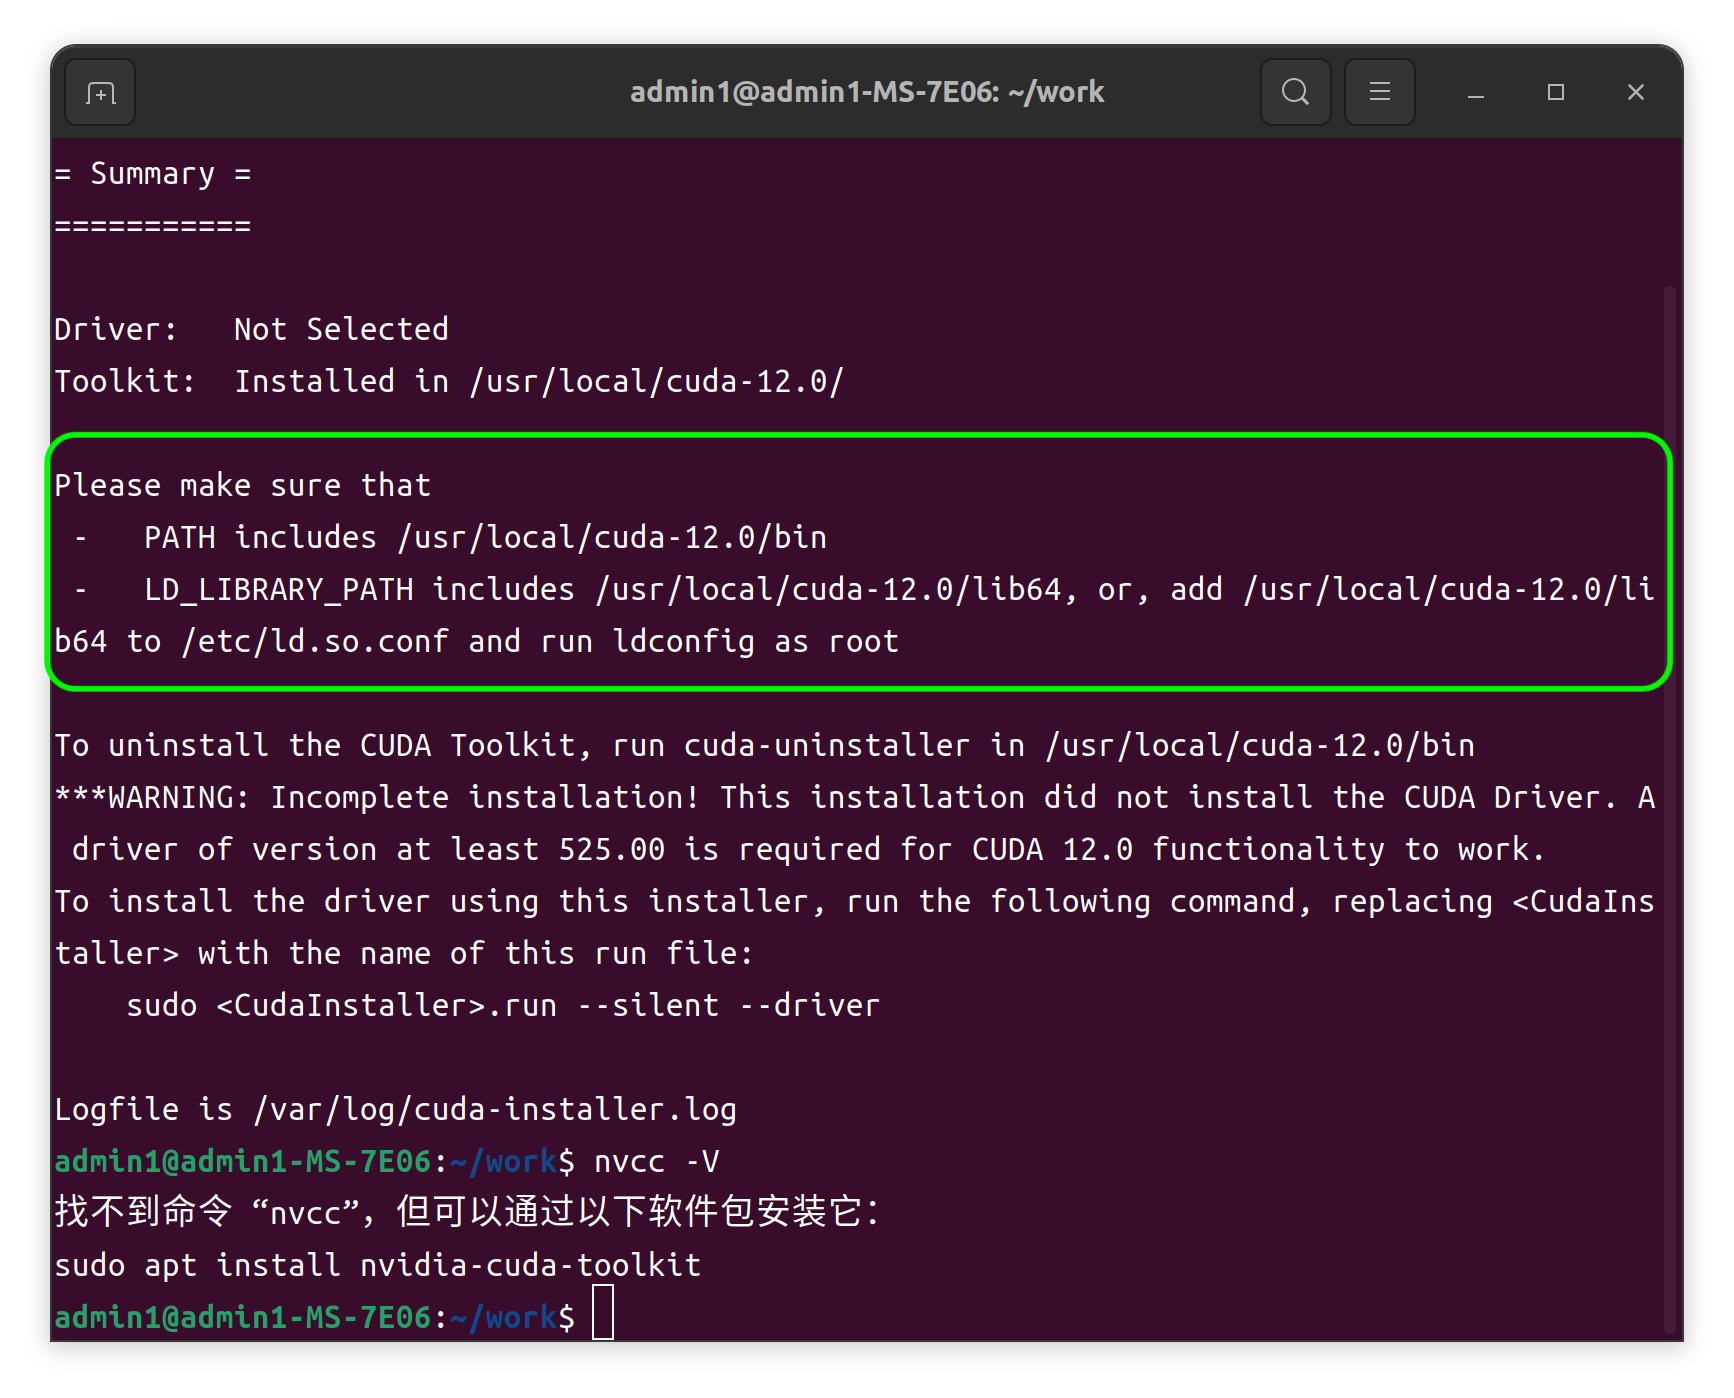The image size is (1734, 1398).
Task: Click the 'sudo apt install nvidia-cuda-toolkit' line
Action: (x=377, y=1265)
